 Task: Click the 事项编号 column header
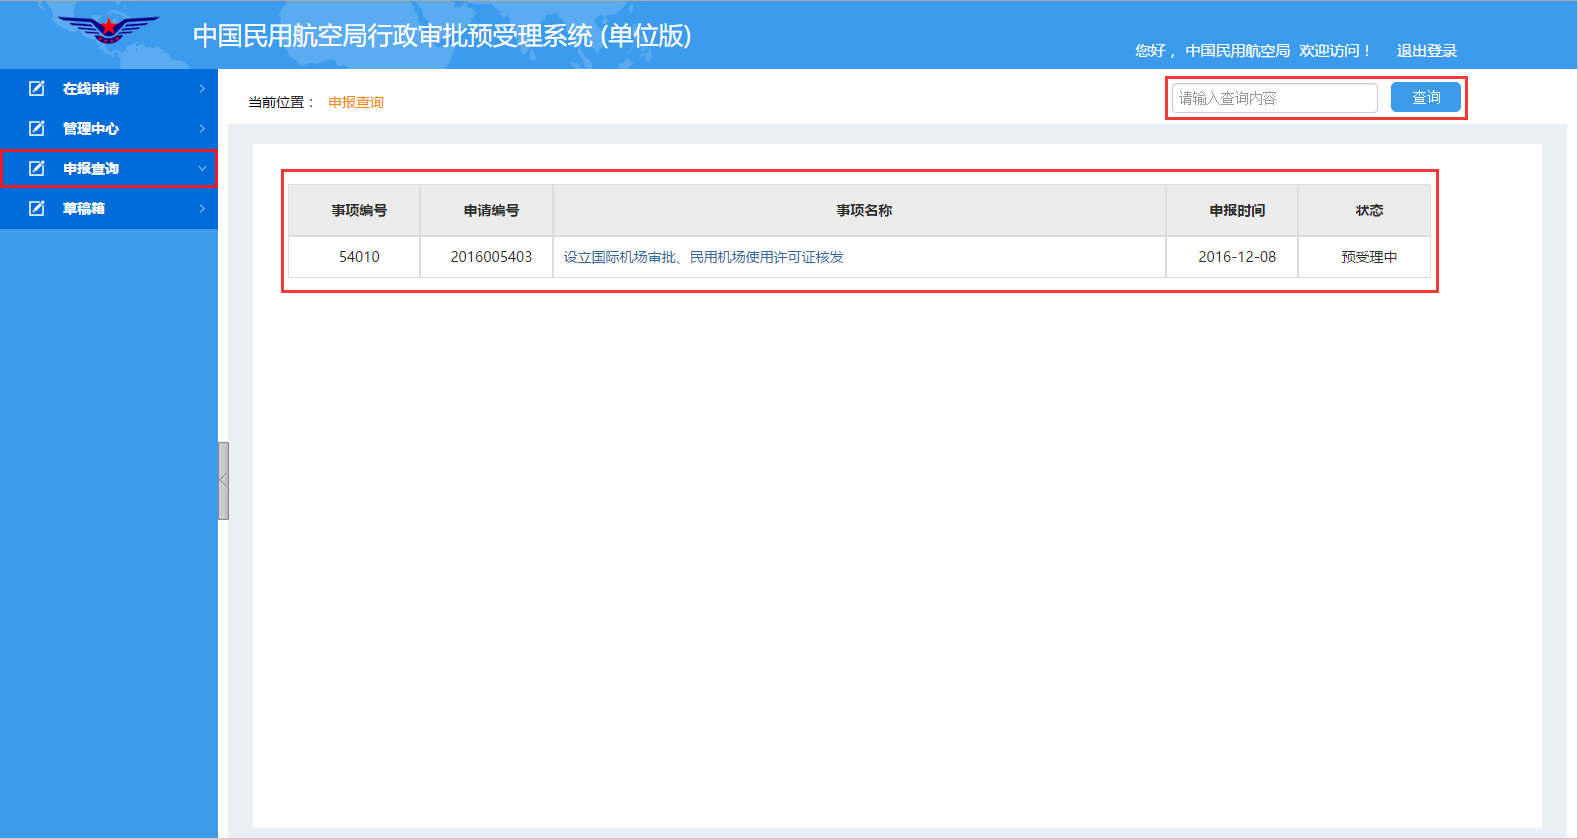click(x=354, y=210)
